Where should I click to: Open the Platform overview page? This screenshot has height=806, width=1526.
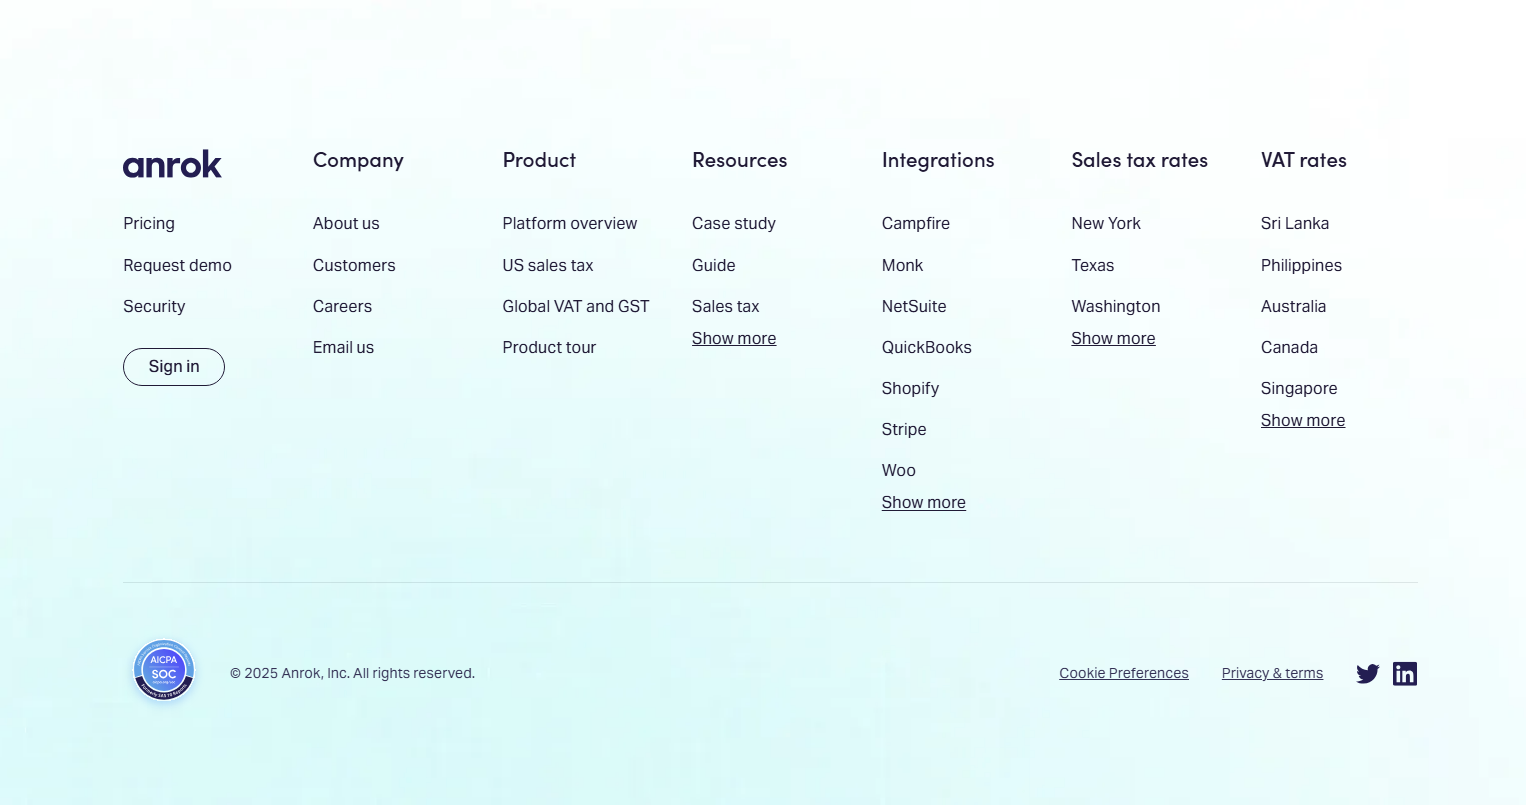click(570, 223)
